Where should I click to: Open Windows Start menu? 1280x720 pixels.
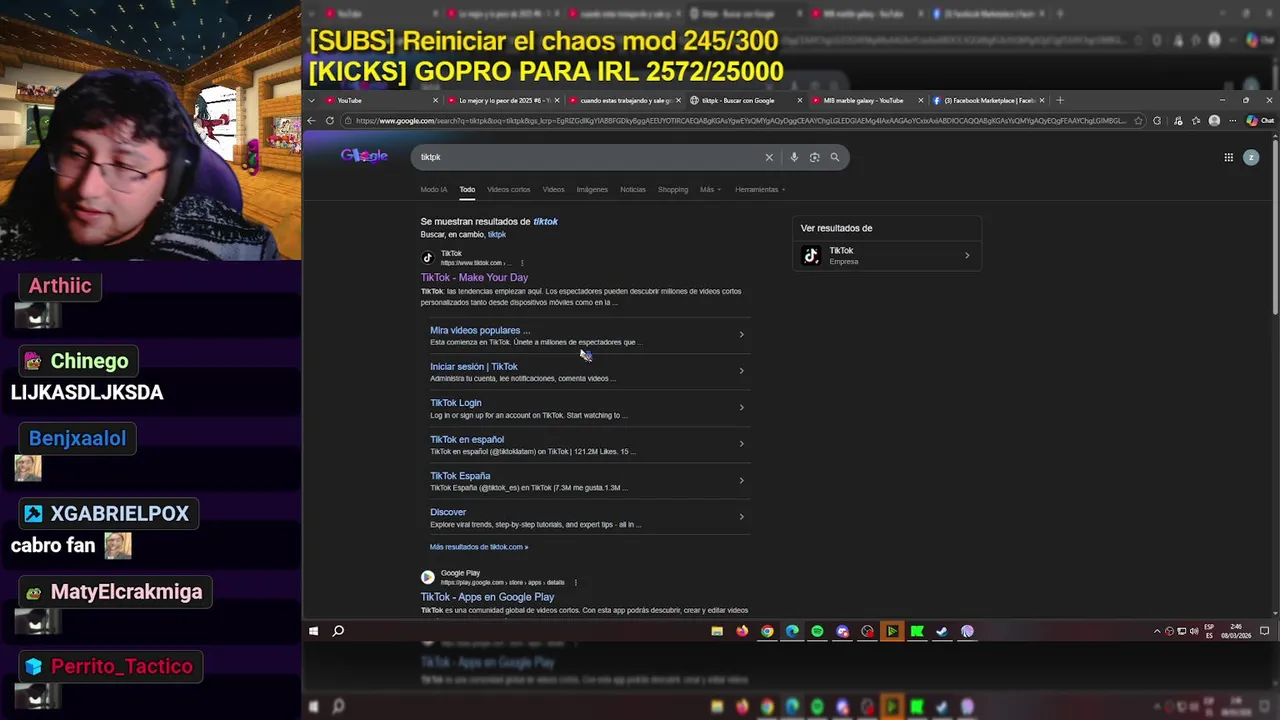click(313, 631)
